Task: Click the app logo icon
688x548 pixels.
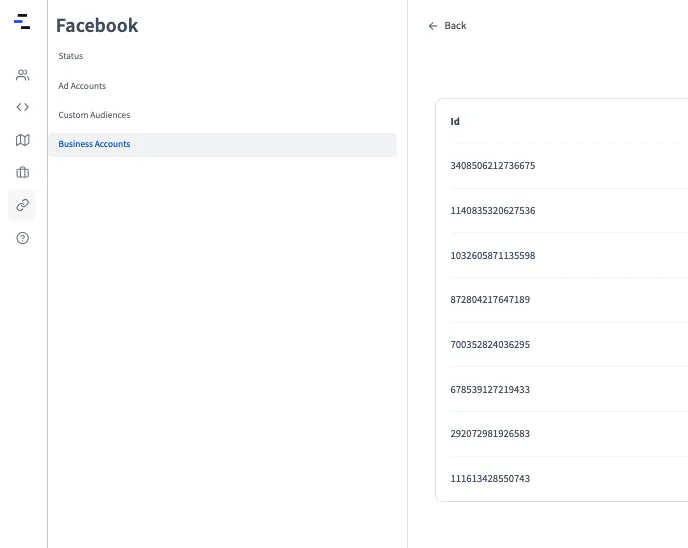Action: pos(22,21)
